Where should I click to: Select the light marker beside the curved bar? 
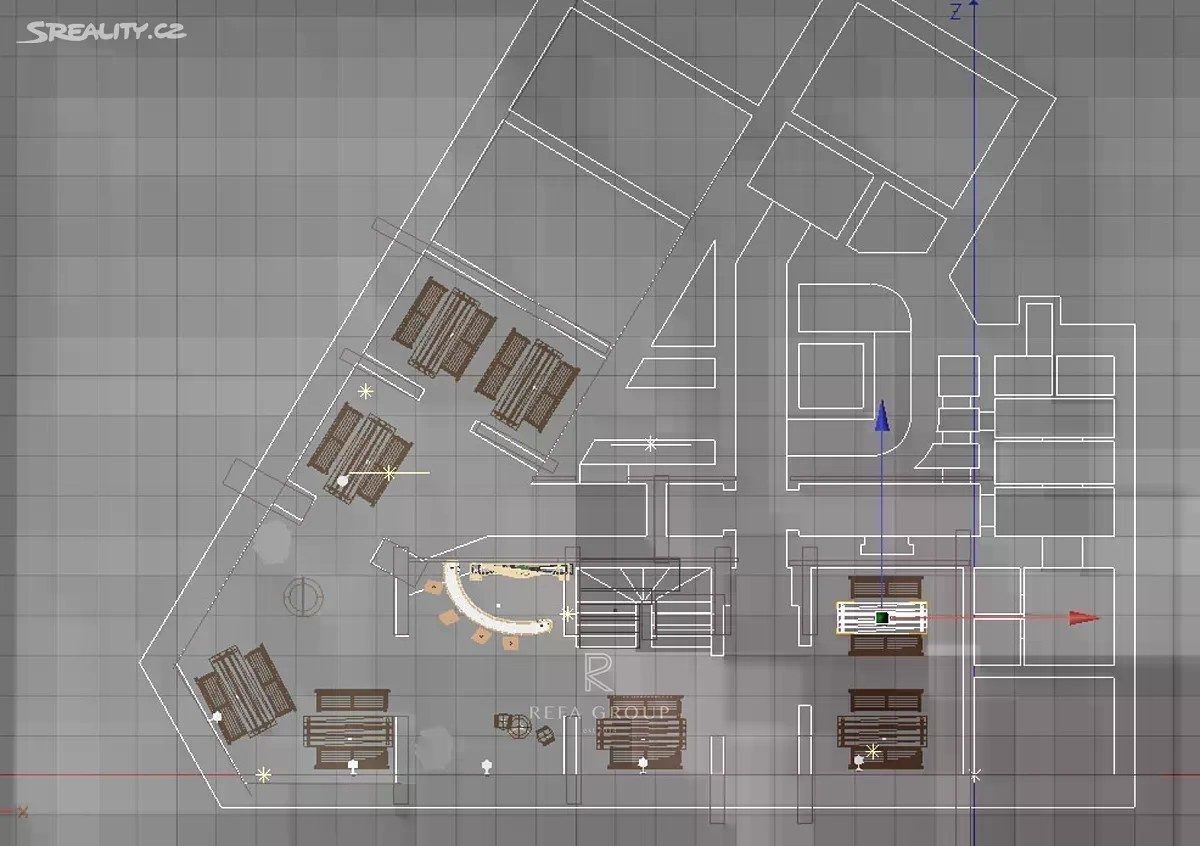[568, 614]
